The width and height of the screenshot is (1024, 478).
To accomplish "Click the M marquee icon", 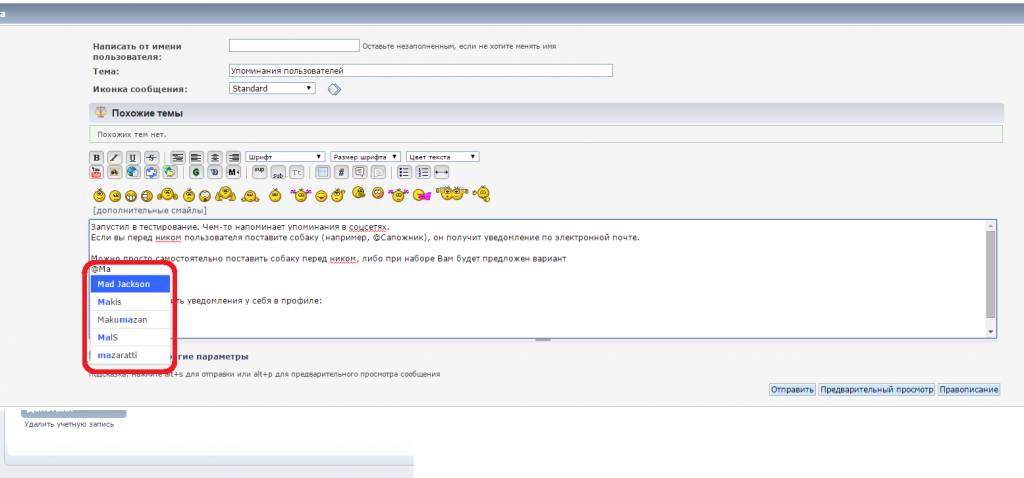I will click(x=233, y=172).
